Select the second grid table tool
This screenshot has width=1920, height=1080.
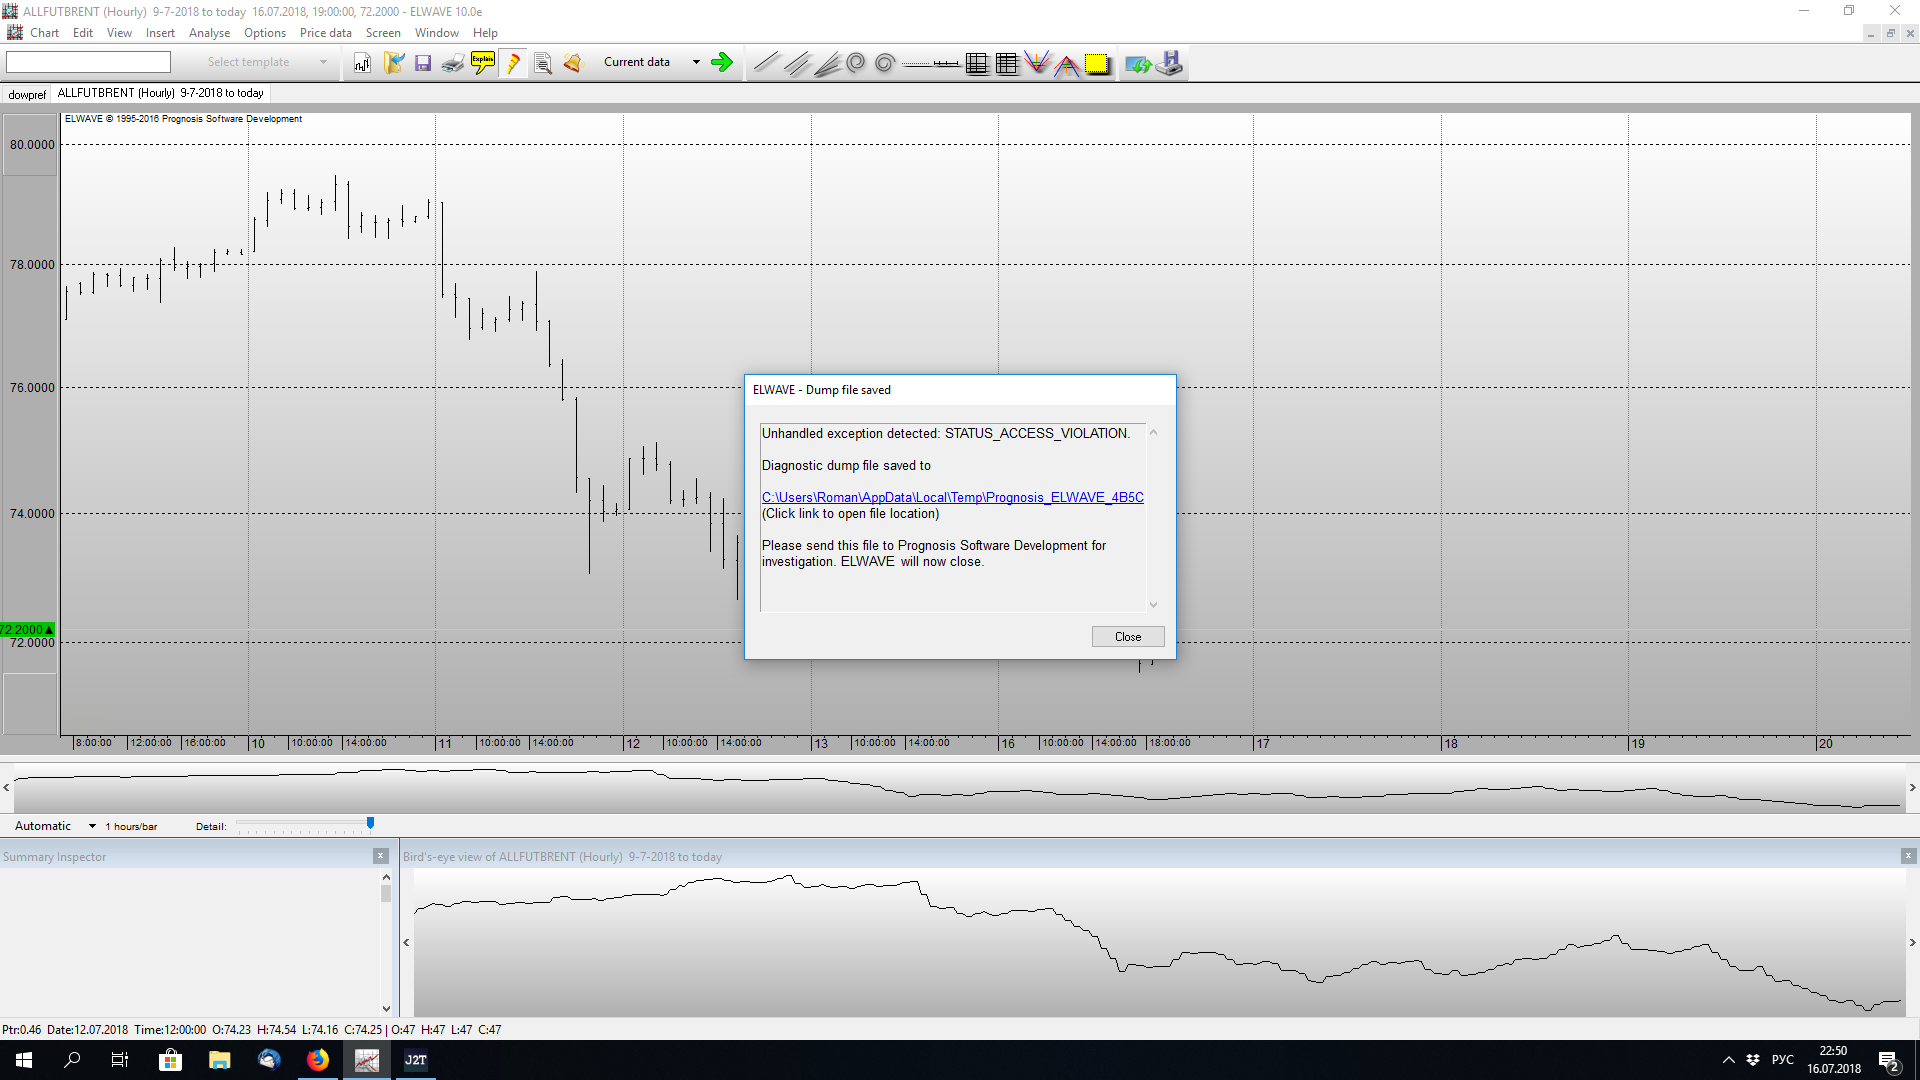point(1007,63)
